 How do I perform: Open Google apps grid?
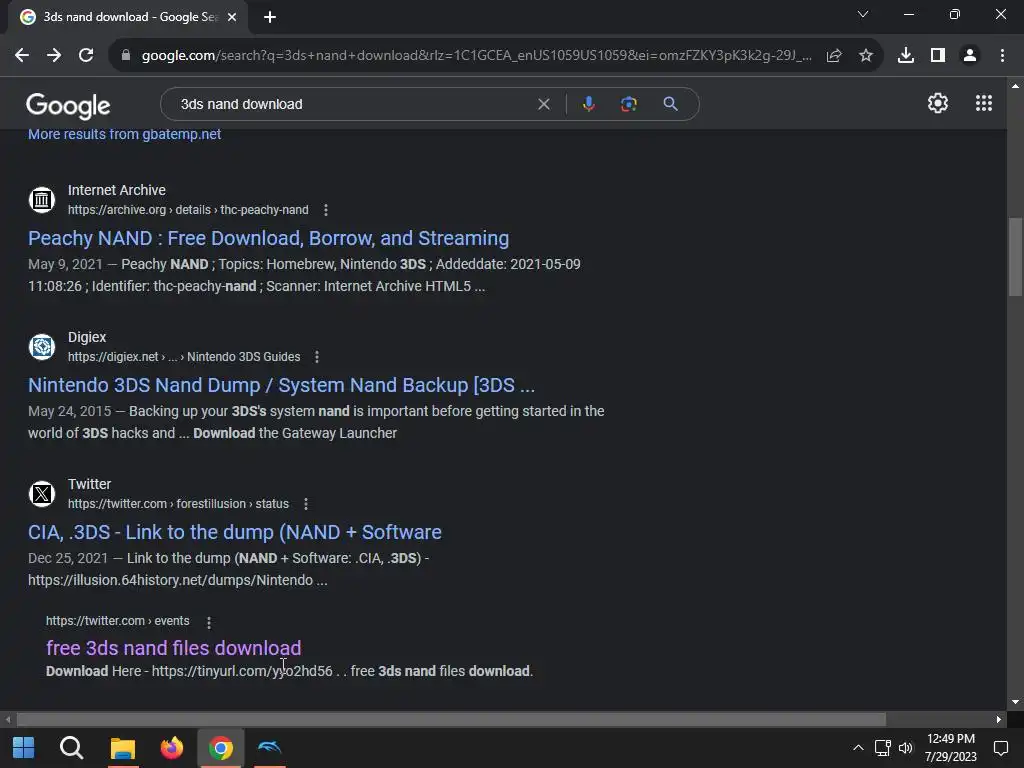(984, 103)
